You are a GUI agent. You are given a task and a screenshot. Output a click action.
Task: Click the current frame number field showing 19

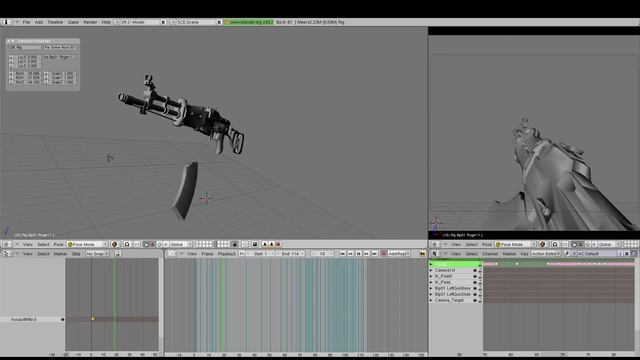(x=322, y=253)
